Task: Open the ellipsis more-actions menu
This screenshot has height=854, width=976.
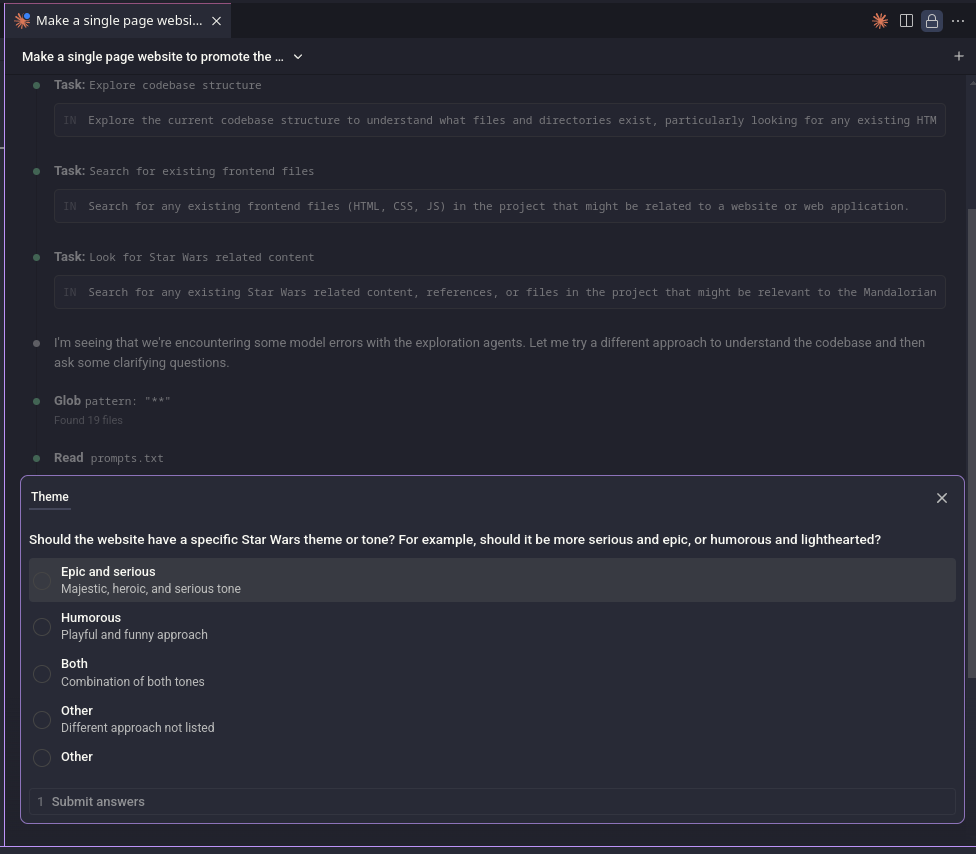Action: tap(957, 20)
